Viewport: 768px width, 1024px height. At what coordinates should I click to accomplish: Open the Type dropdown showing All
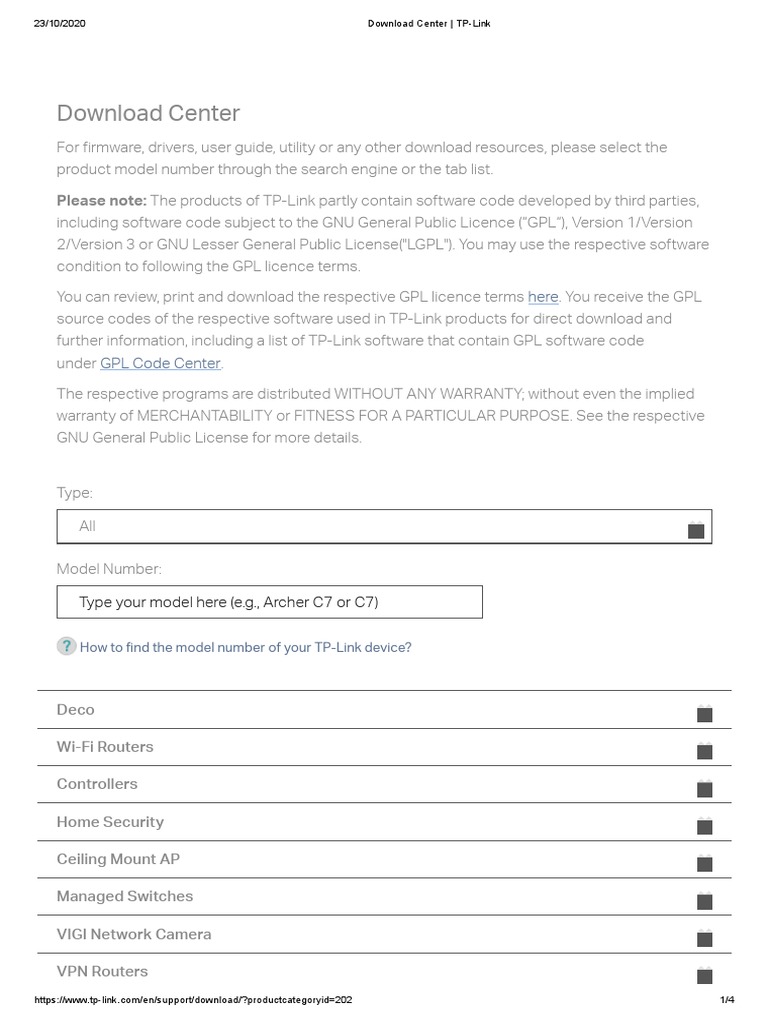pos(384,526)
